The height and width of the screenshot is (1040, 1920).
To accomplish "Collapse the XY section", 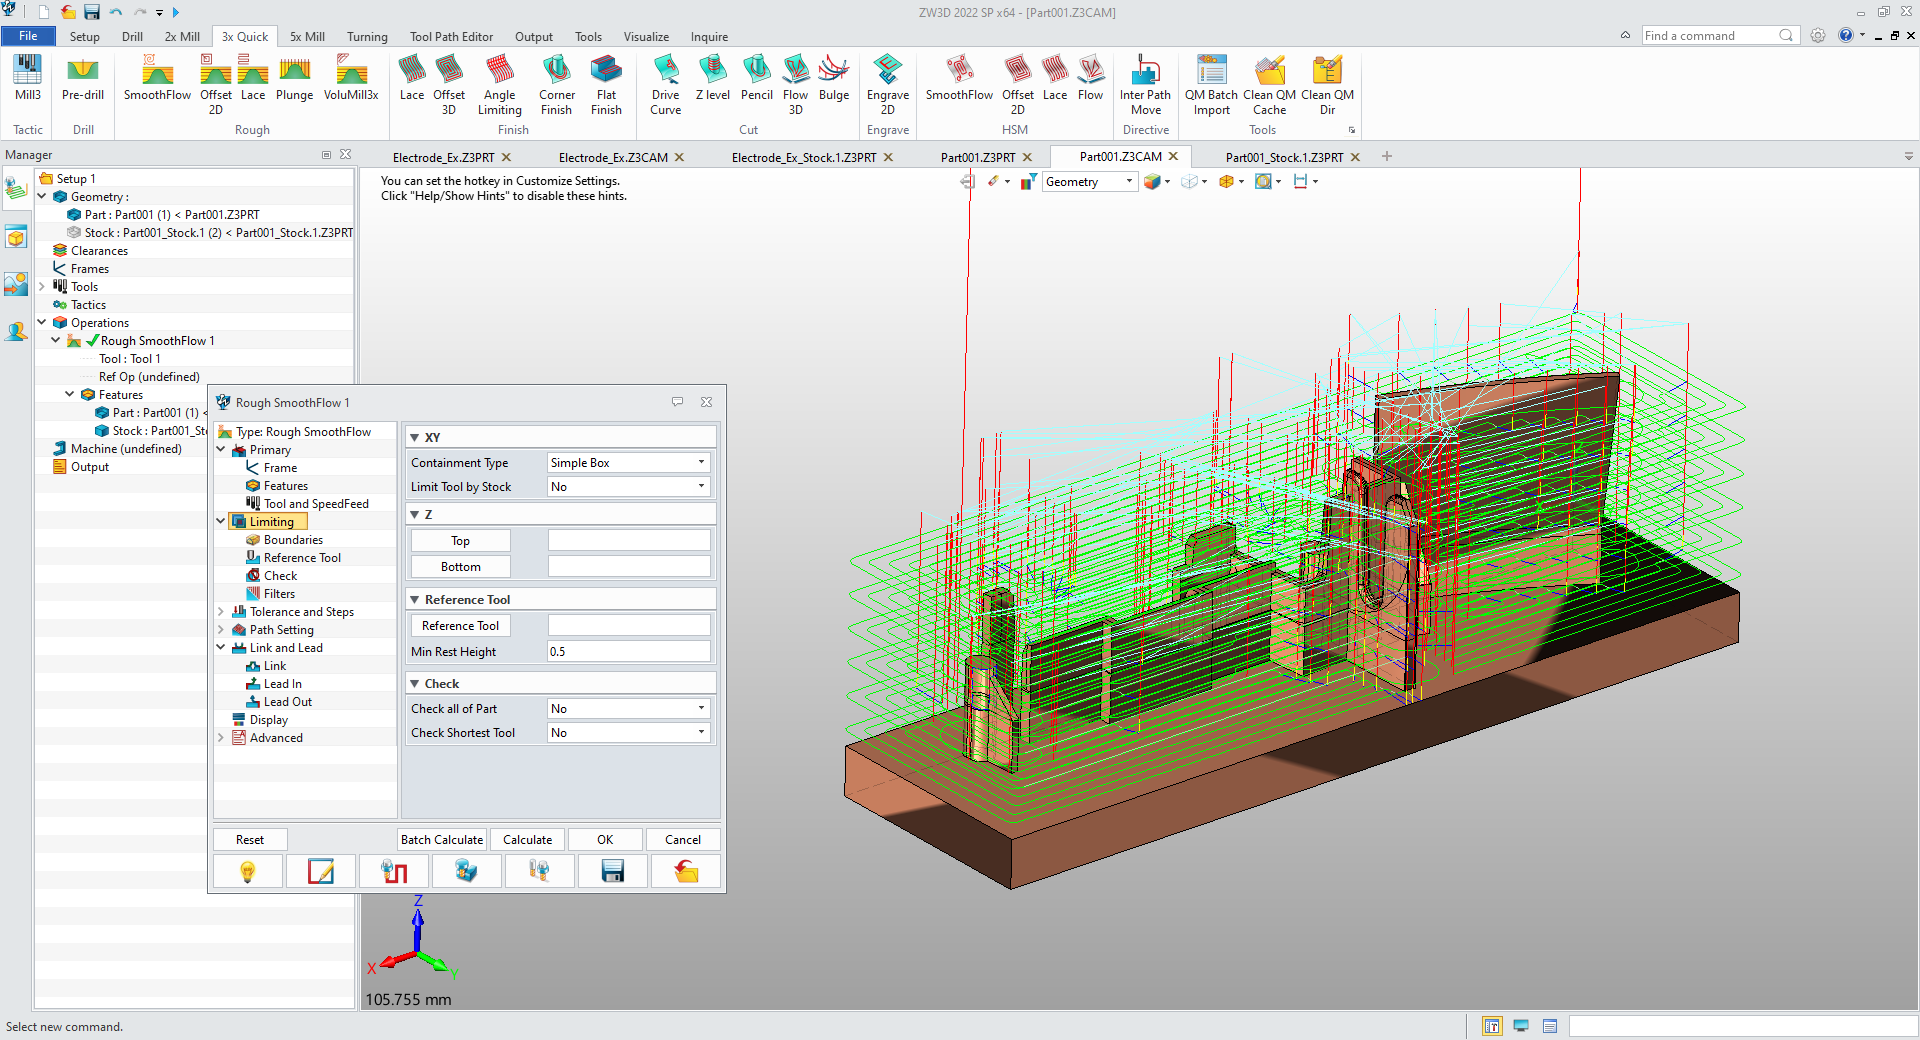I will click(414, 438).
